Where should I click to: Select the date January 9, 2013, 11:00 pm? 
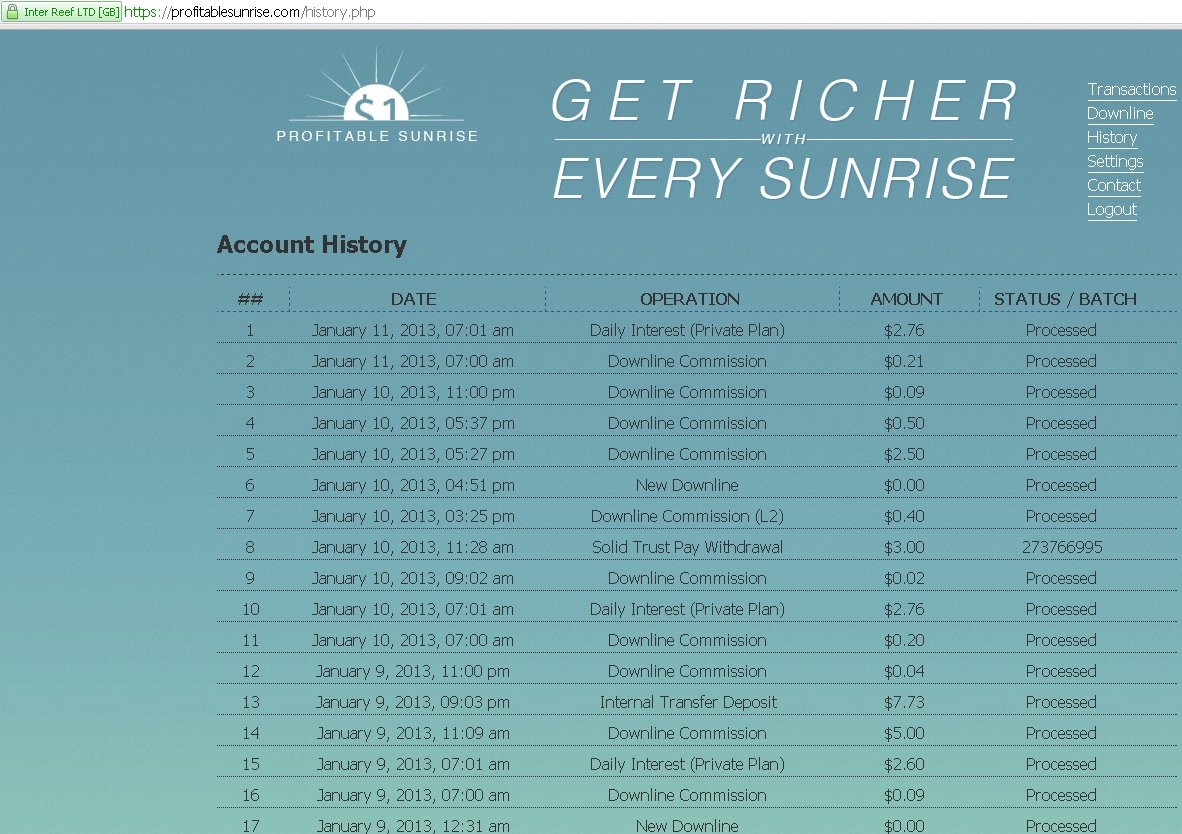pyautogui.click(x=412, y=671)
